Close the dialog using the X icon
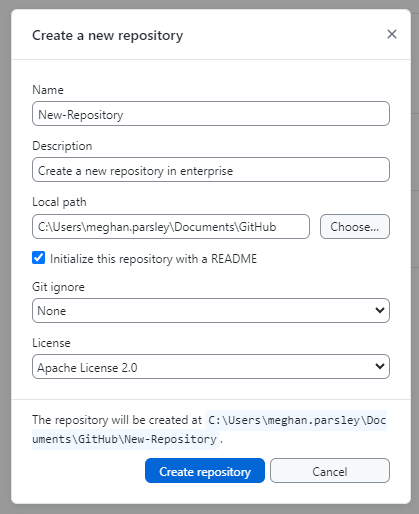 (x=392, y=34)
